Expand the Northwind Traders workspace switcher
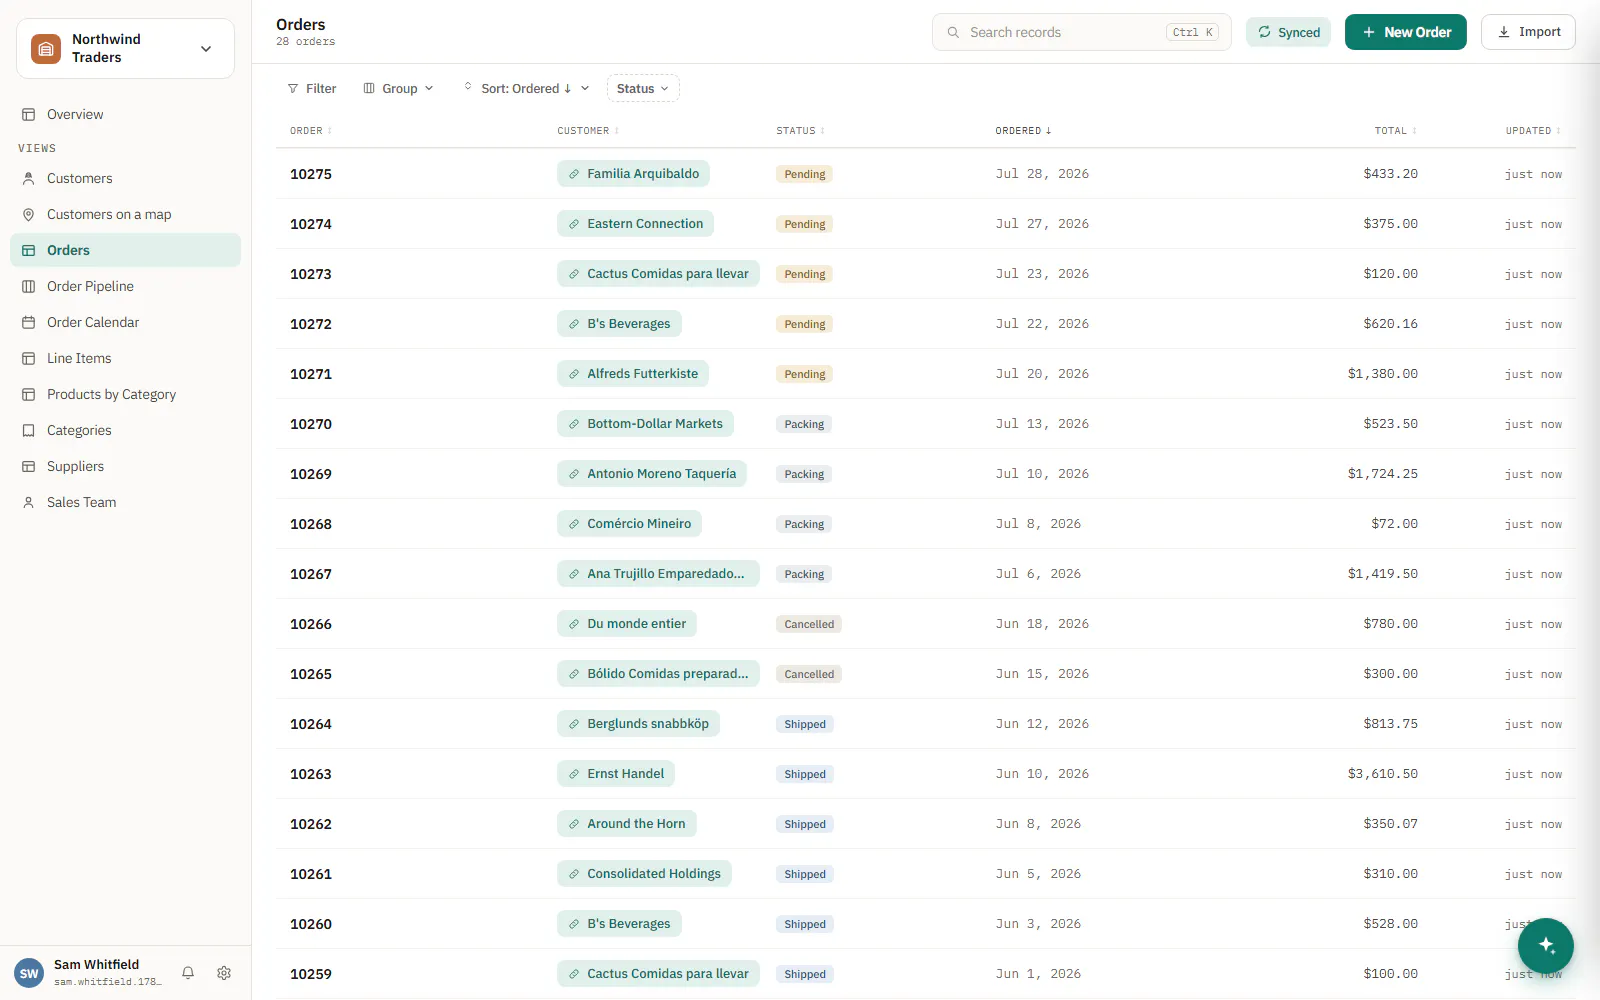 (x=125, y=48)
